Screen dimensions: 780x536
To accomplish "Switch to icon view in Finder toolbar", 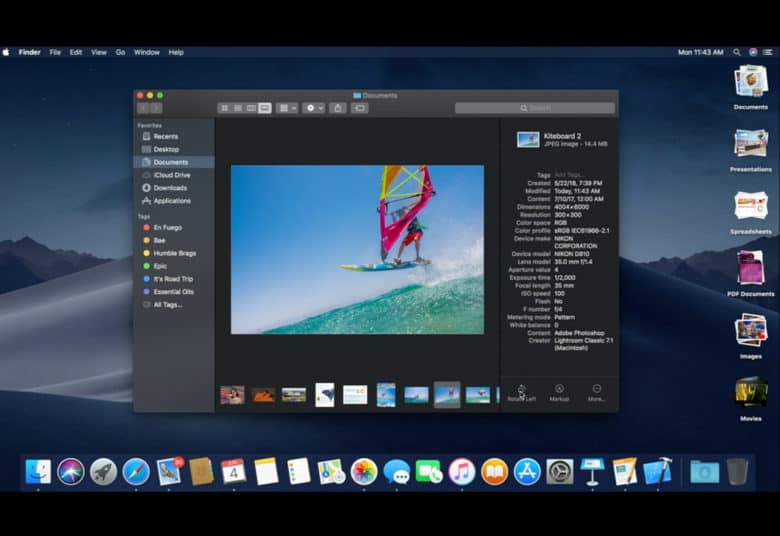I will (224, 108).
